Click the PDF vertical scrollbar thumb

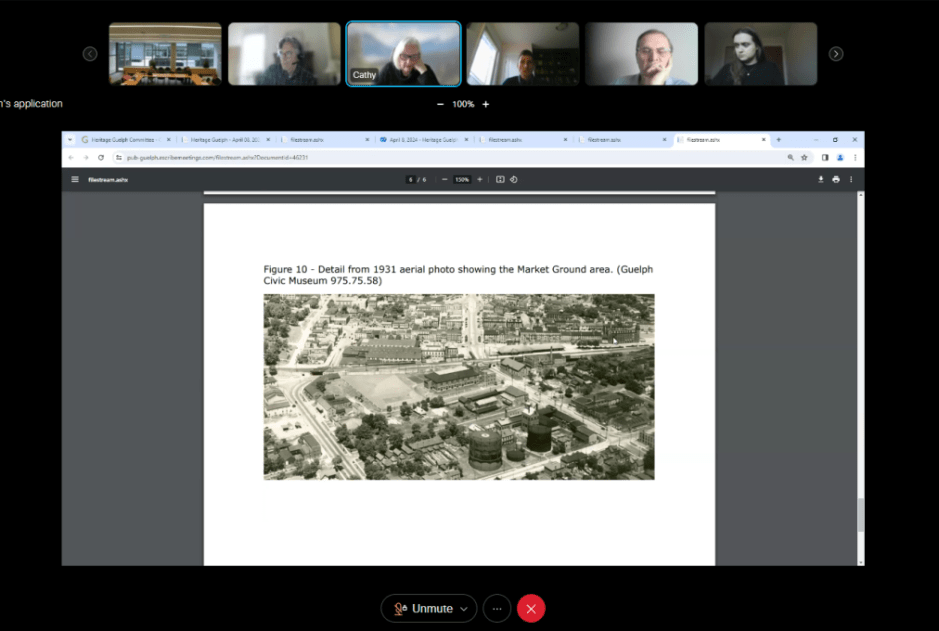(859, 515)
